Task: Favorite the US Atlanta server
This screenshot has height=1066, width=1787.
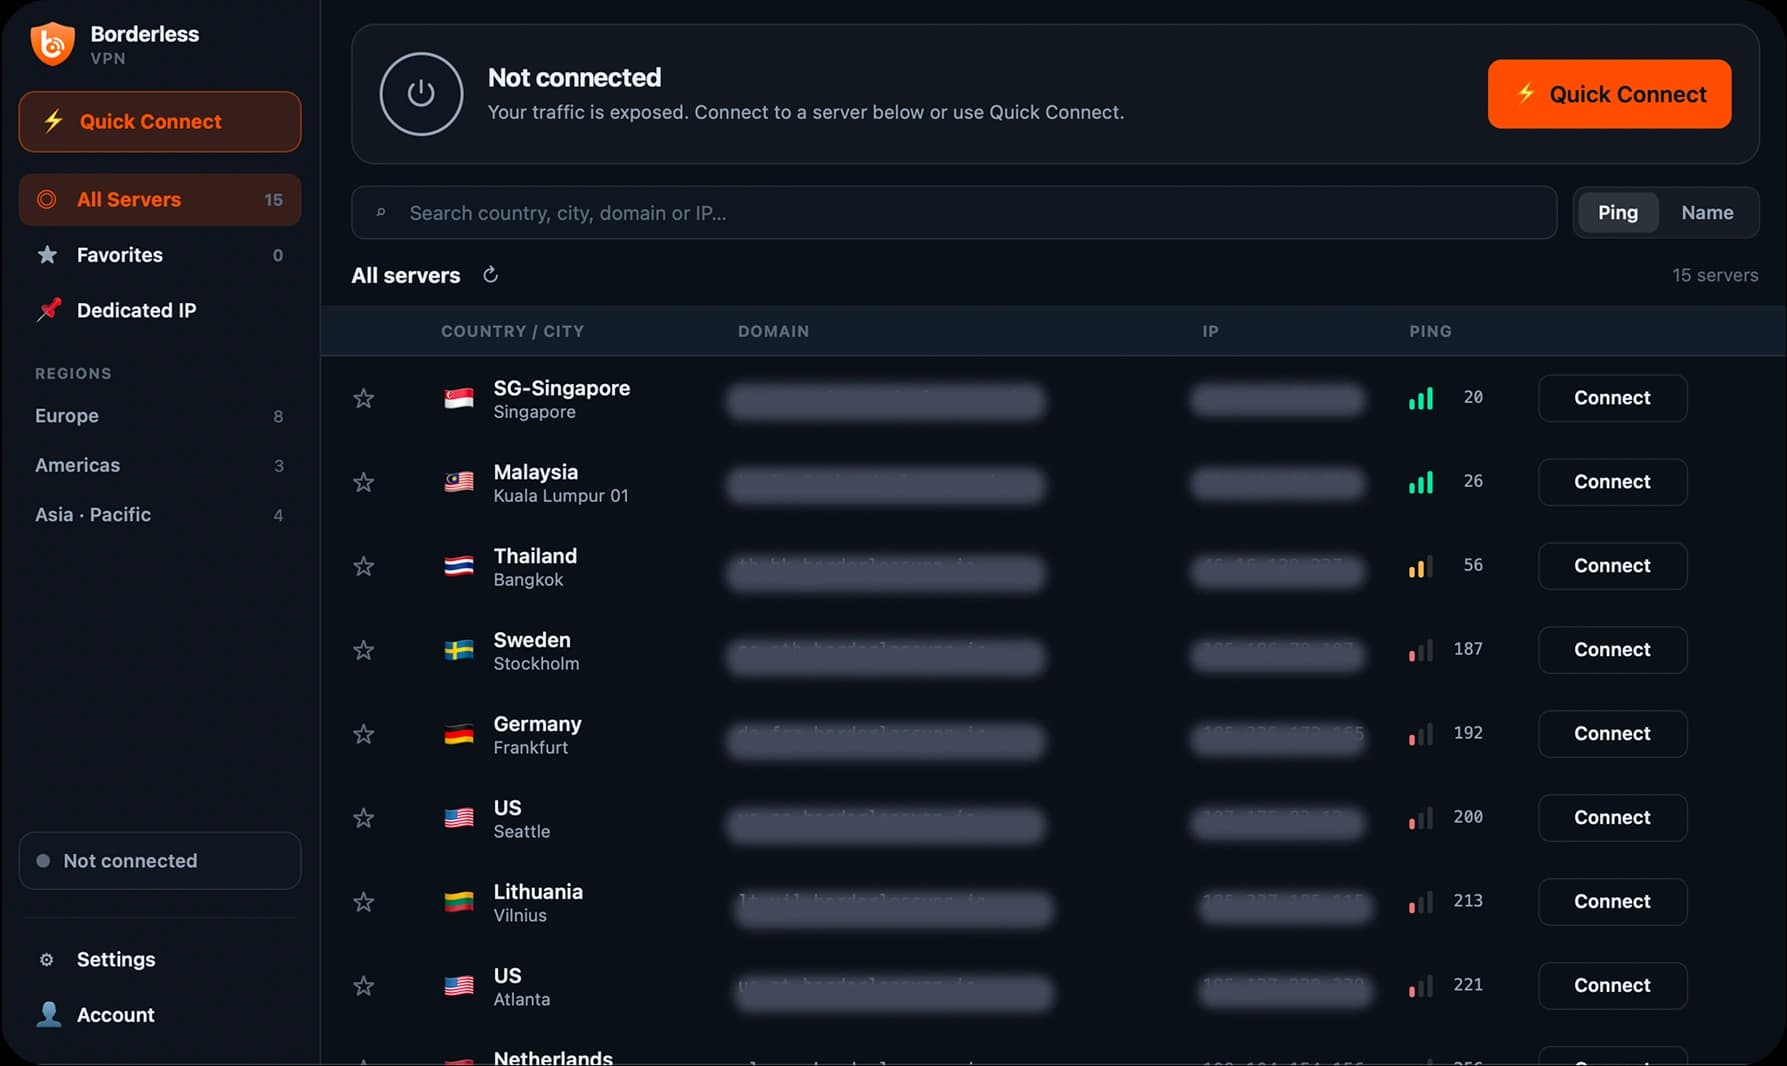Action: pos(364,986)
